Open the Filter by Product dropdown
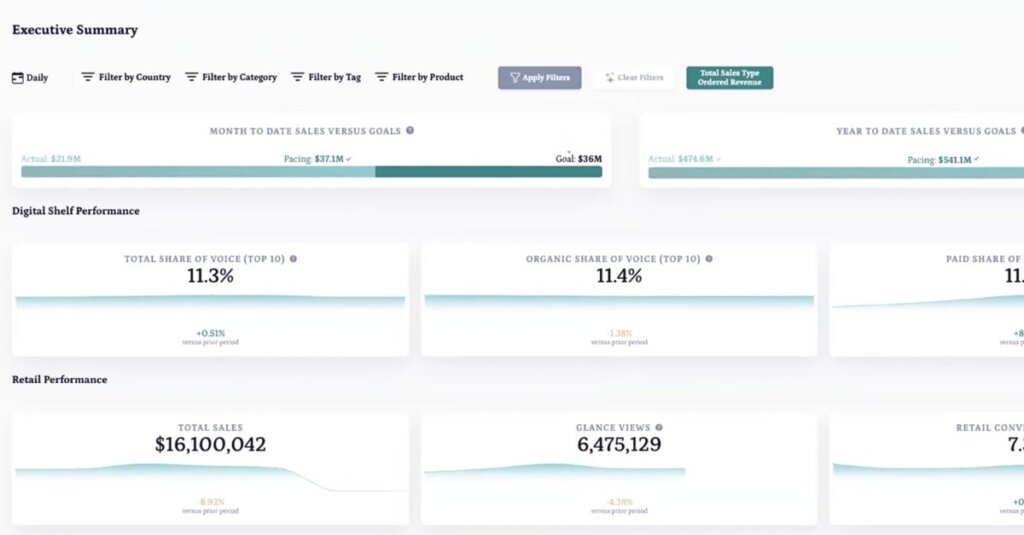1024x535 pixels. (419, 77)
